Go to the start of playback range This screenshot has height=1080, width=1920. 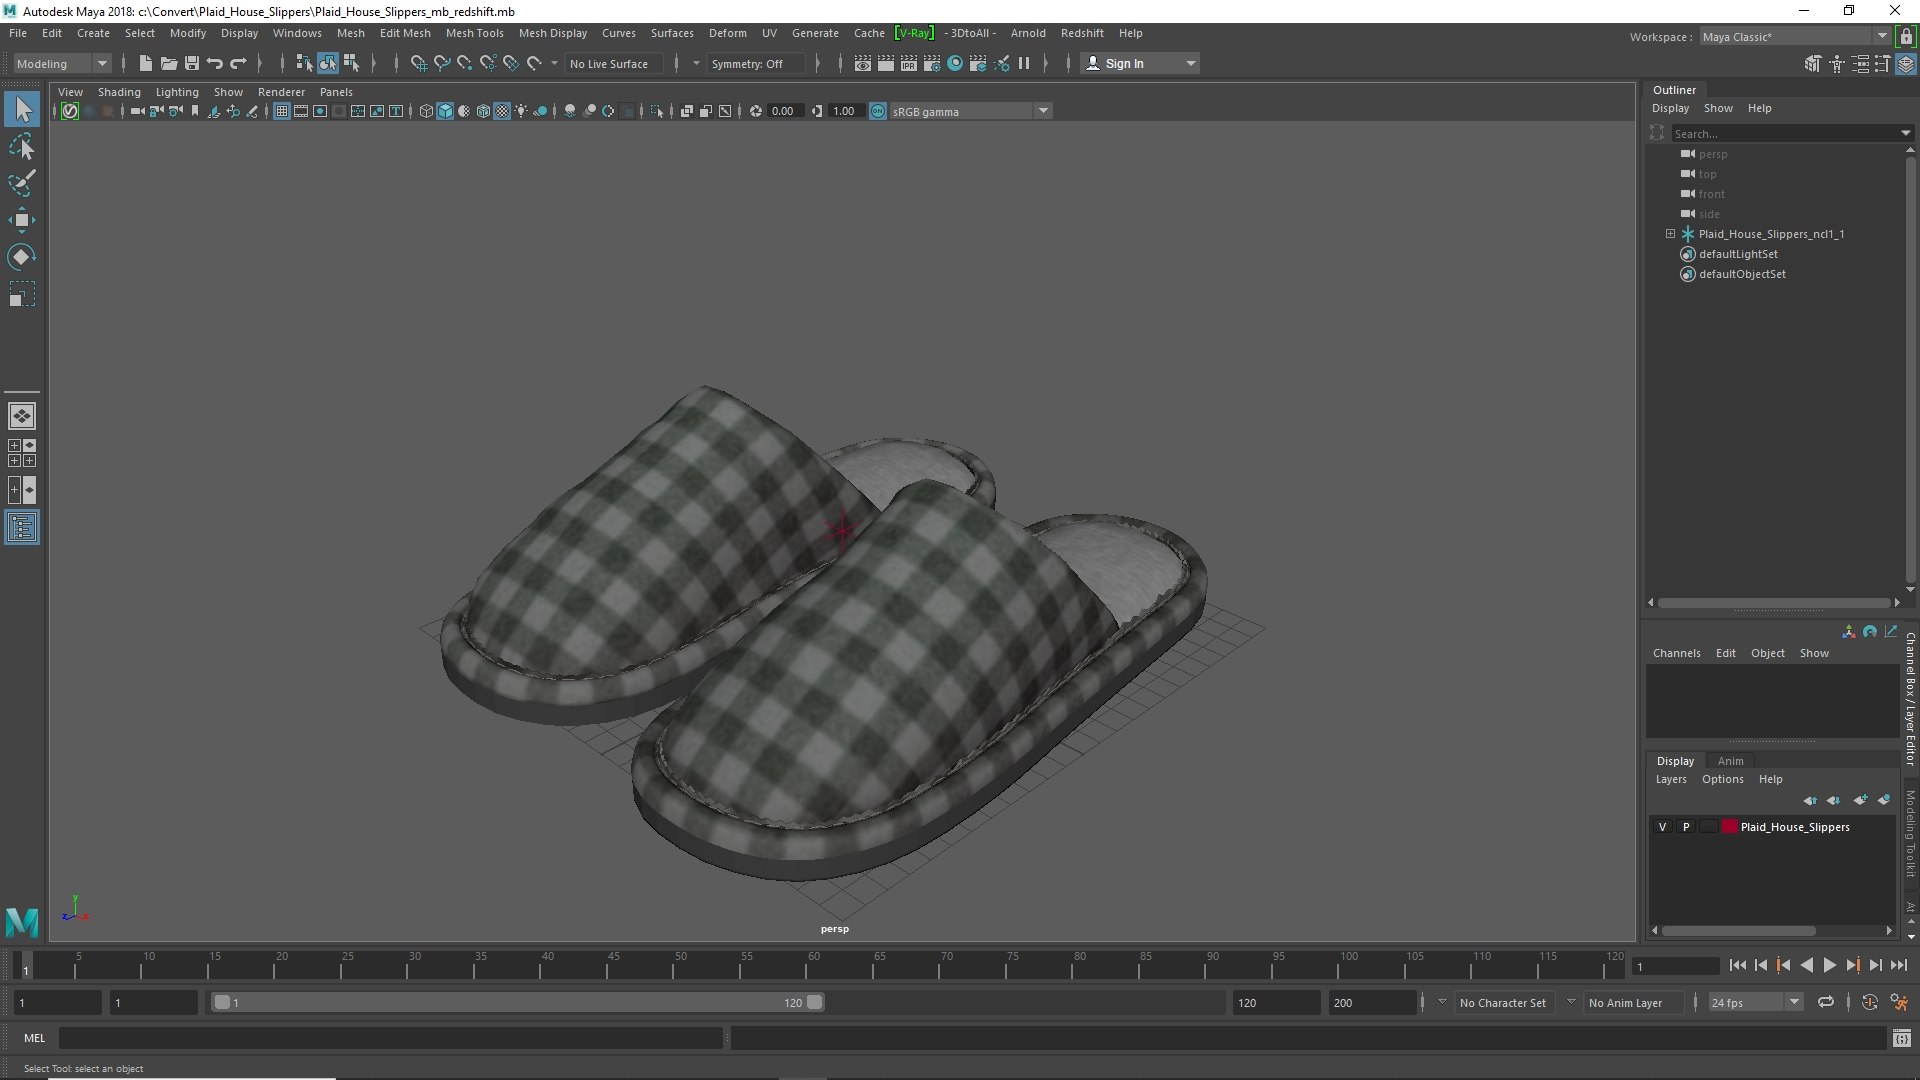click(x=1737, y=965)
